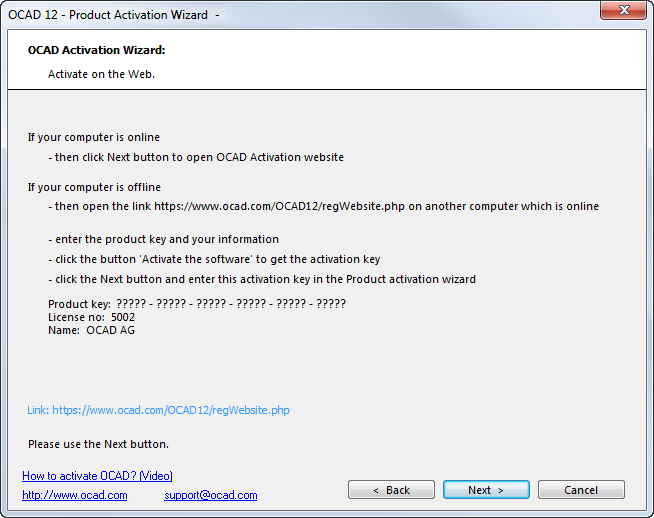
Task: Select the Product key text line
Action: [197, 304]
